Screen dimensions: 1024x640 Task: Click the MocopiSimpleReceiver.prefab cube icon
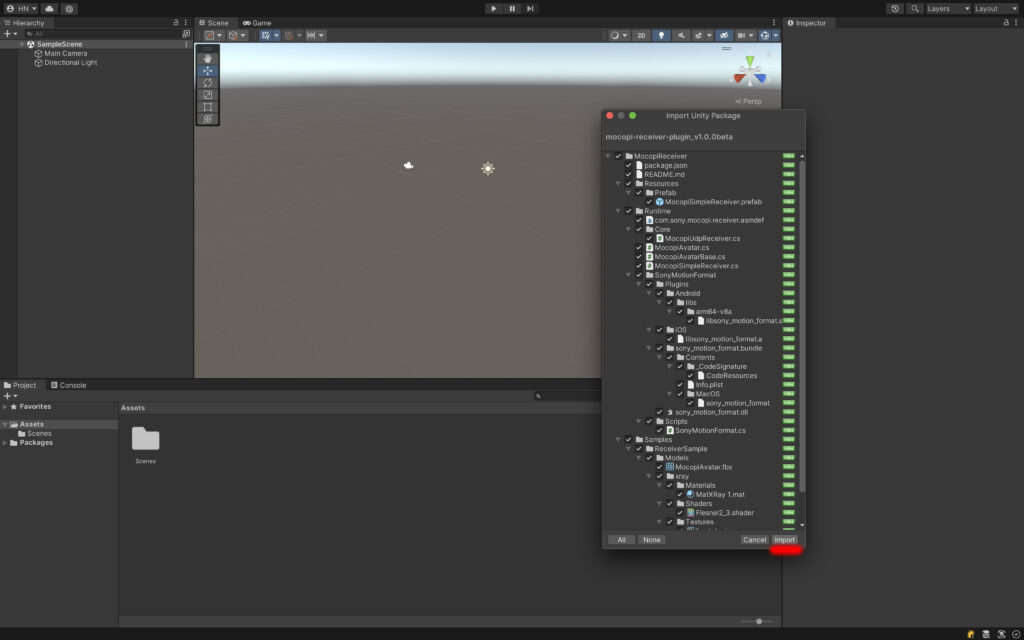tap(660, 202)
